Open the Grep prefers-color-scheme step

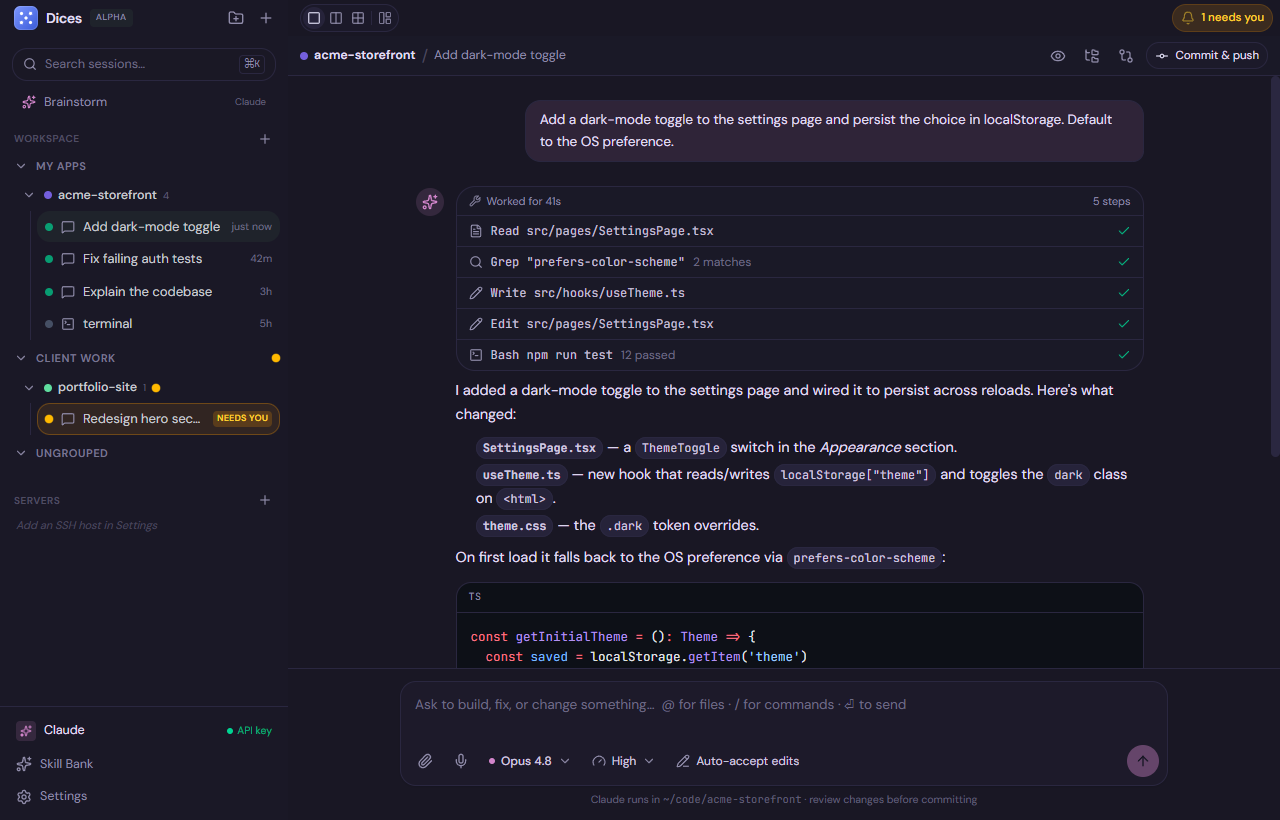(x=800, y=262)
